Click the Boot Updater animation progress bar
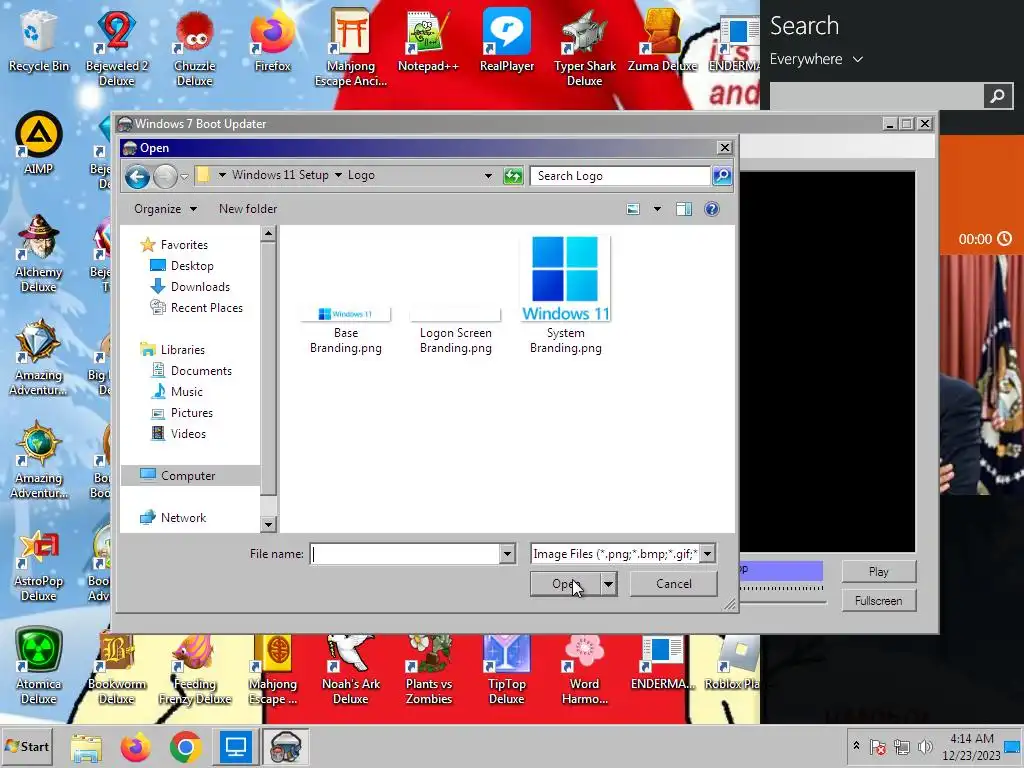 click(x=780, y=570)
